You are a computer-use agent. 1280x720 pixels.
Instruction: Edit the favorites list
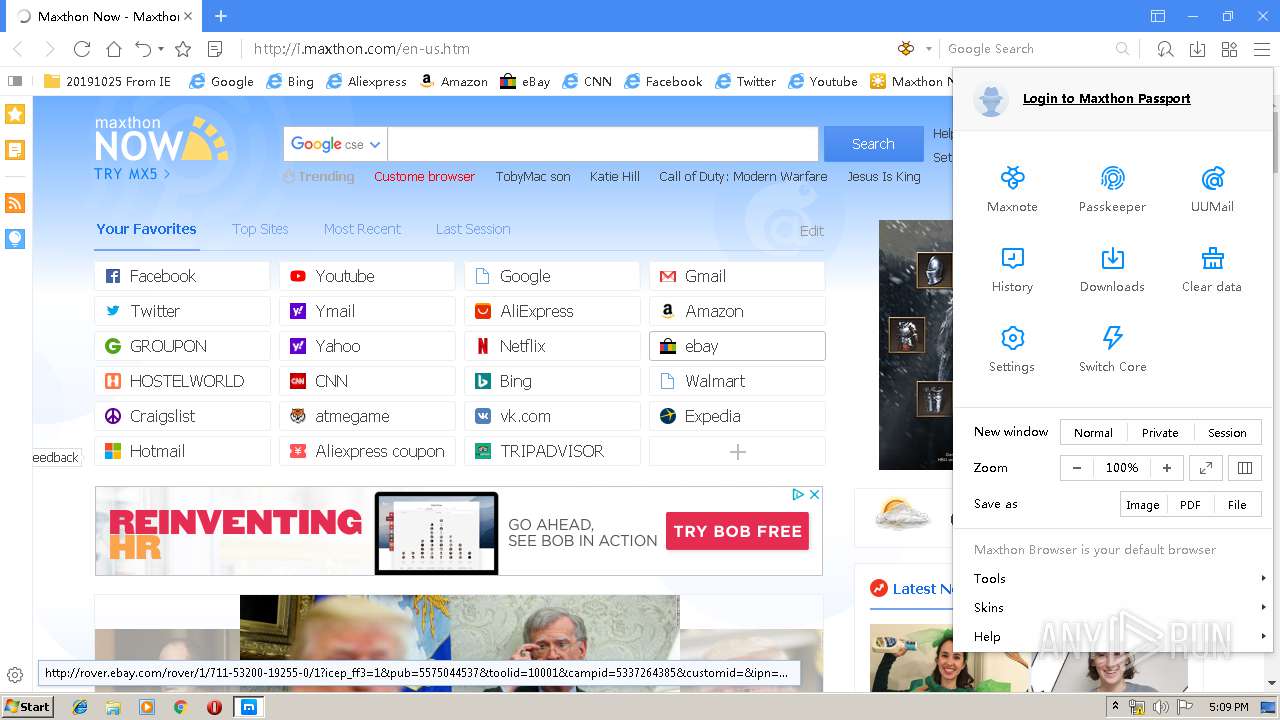[x=811, y=231]
